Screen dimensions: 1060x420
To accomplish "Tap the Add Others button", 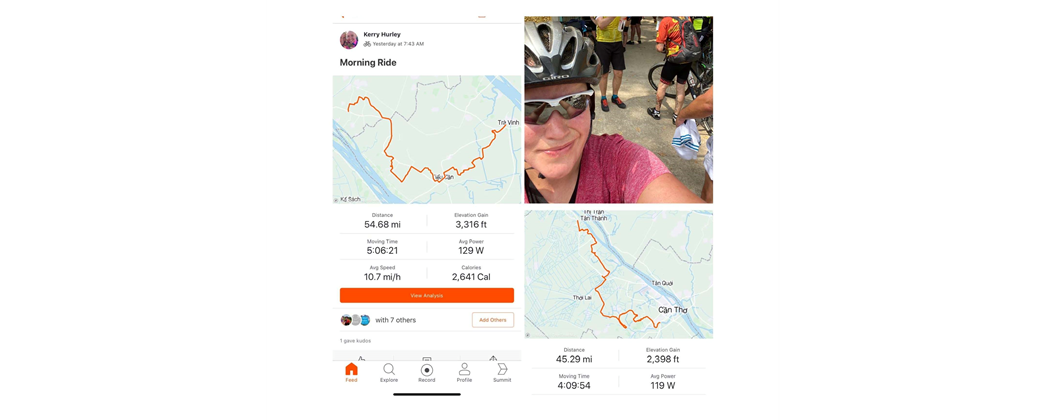I will coord(493,320).
